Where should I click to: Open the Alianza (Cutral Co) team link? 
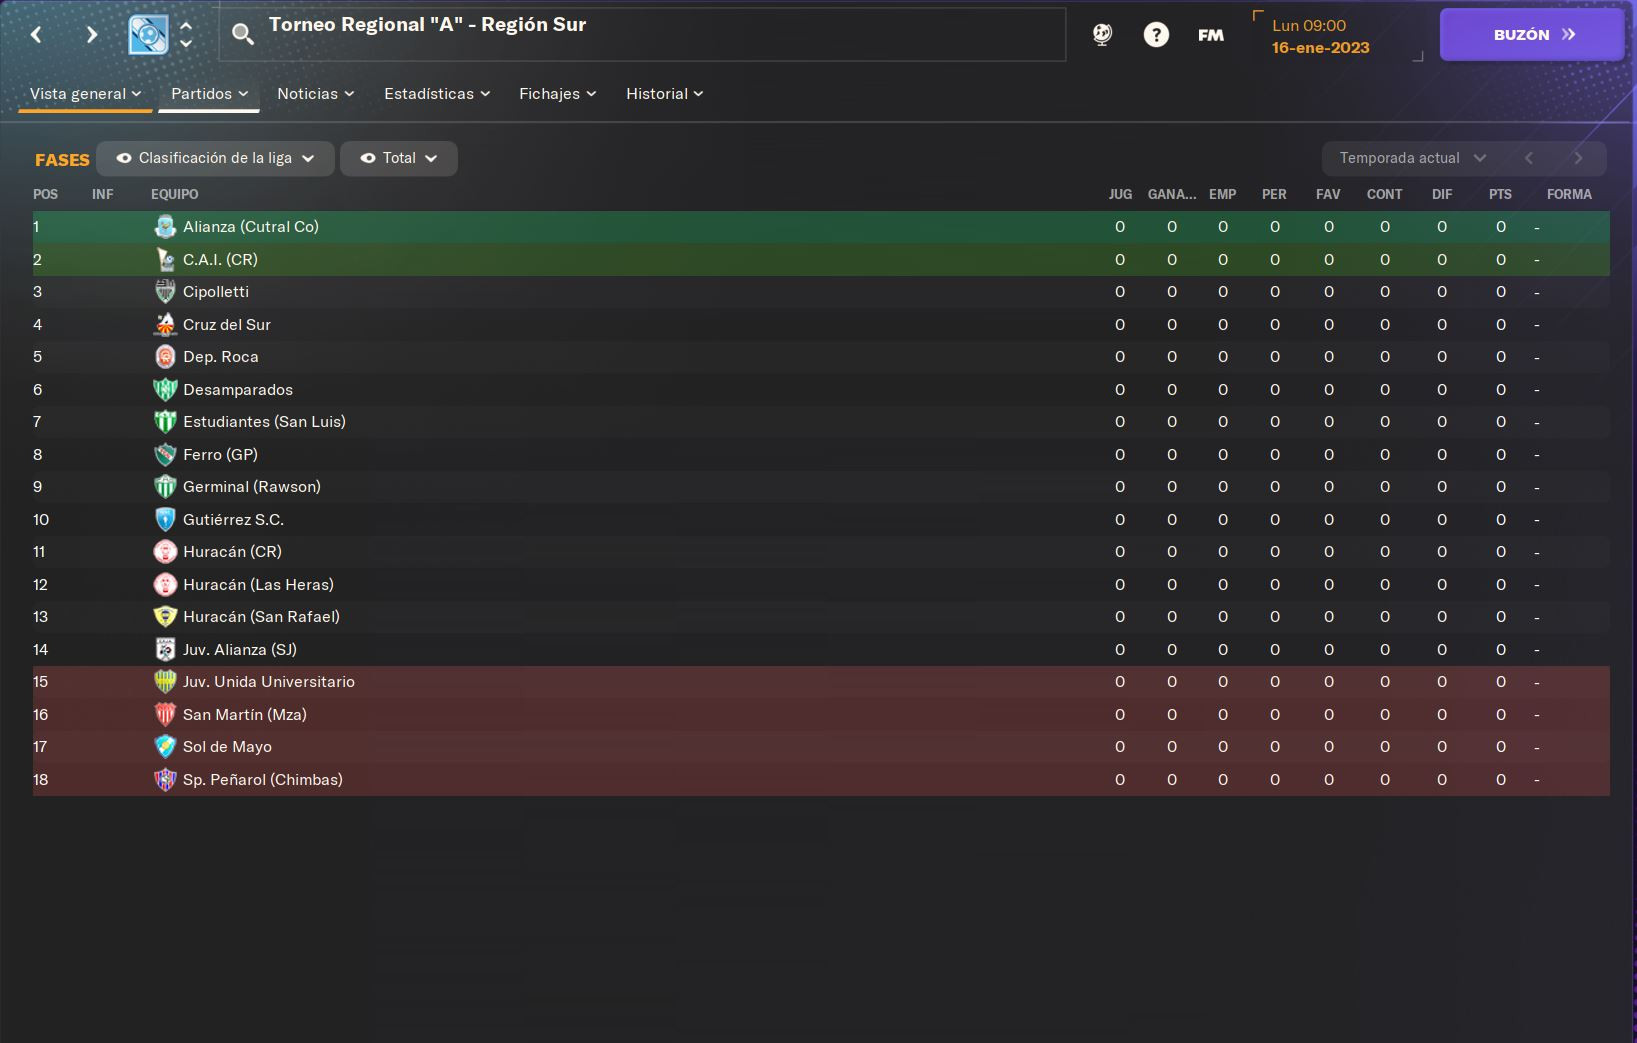[251, 227]
